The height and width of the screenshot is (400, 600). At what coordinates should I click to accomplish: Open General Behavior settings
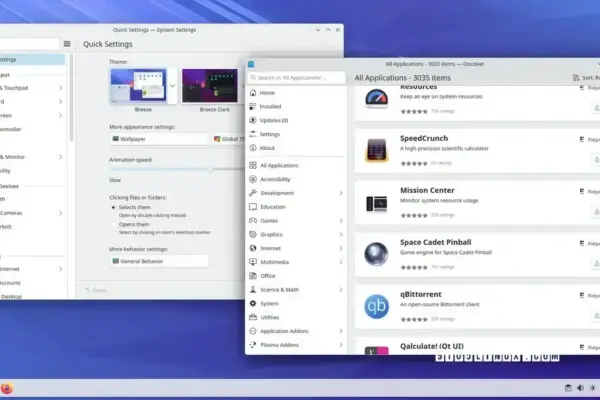coord(158,261)
